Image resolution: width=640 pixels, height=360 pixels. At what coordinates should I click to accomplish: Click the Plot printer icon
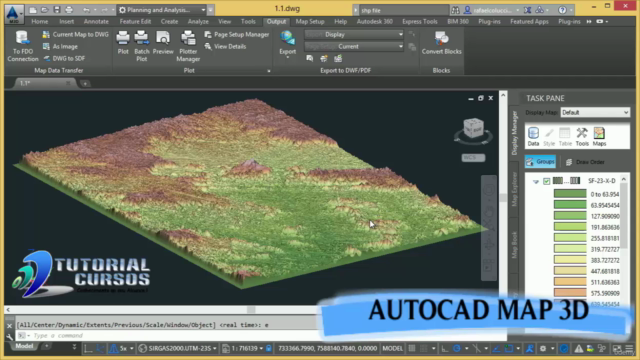(123, 43)
